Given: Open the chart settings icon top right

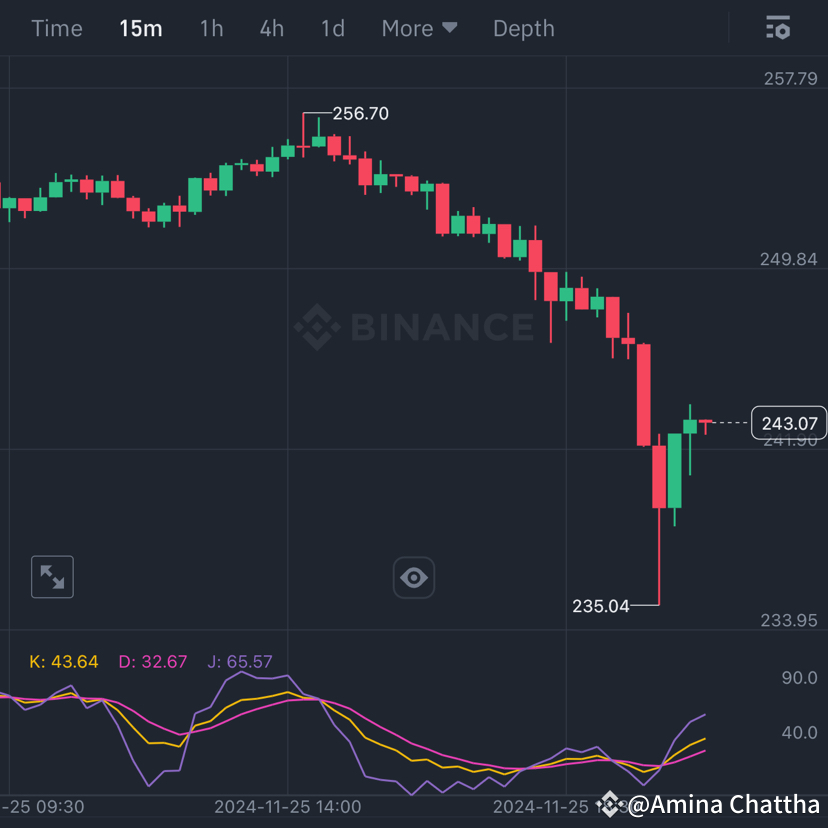Looking at the screenshot, I should (x=778, y=28).
